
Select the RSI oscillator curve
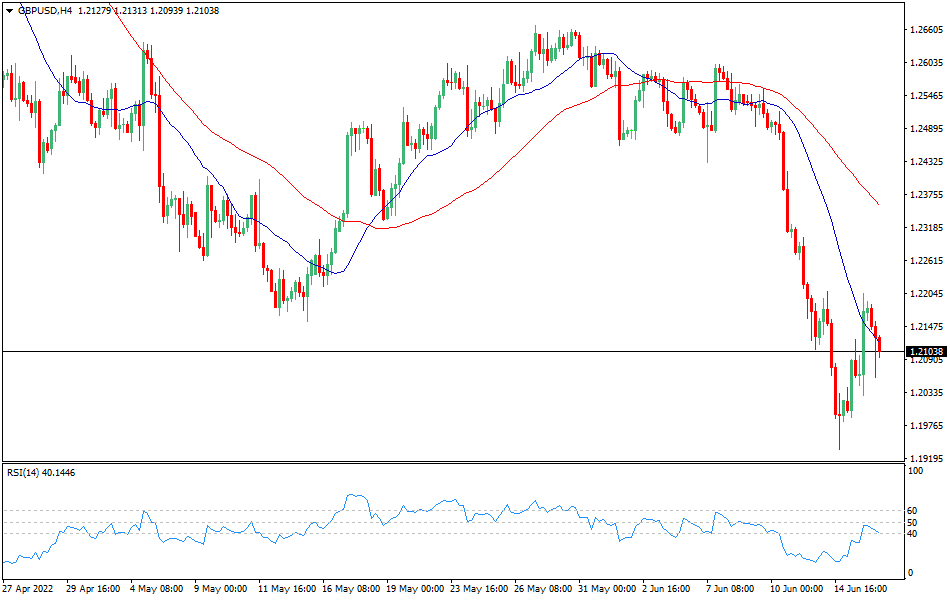point(350,495)
